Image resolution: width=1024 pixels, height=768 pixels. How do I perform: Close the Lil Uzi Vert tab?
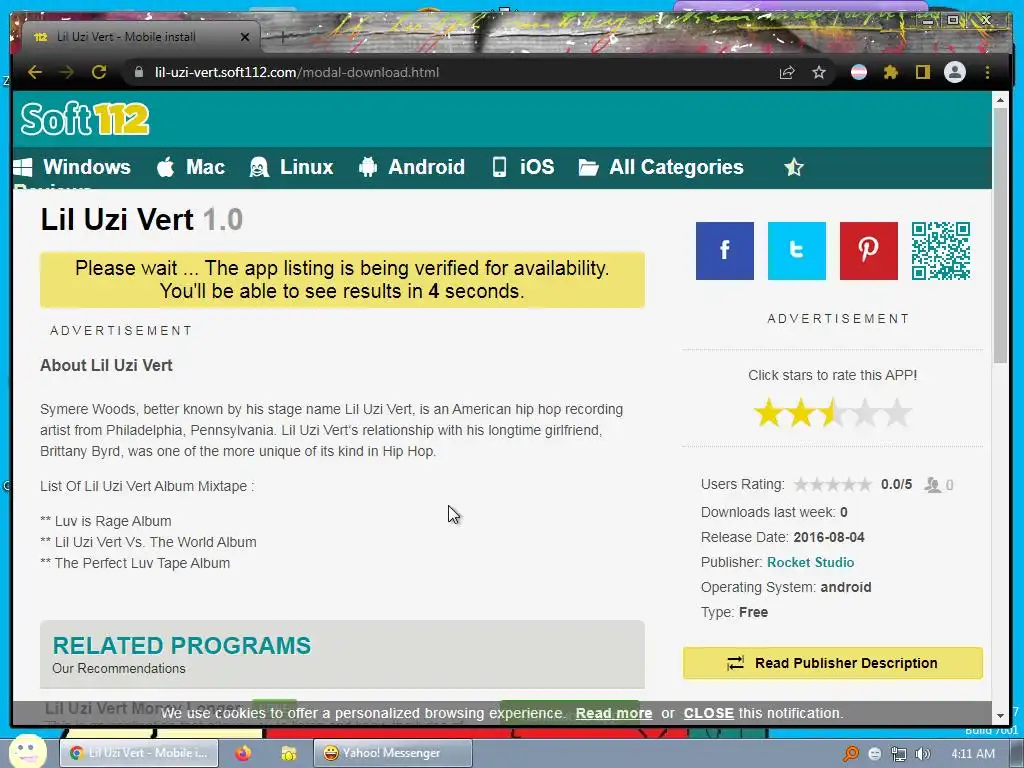(x=245, y=37)
